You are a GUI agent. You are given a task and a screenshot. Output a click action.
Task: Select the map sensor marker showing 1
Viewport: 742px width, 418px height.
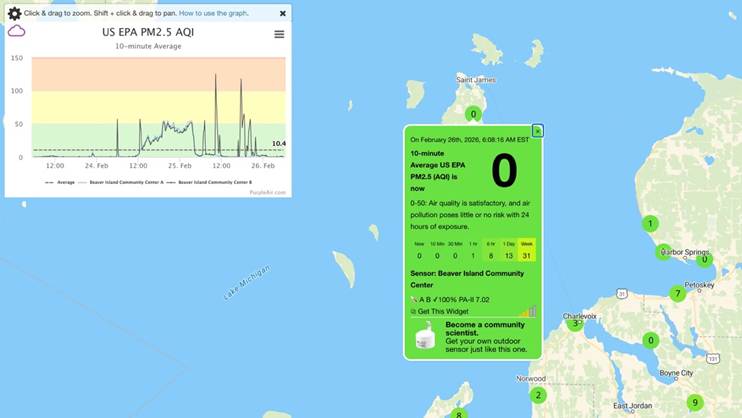coord(650,223)
